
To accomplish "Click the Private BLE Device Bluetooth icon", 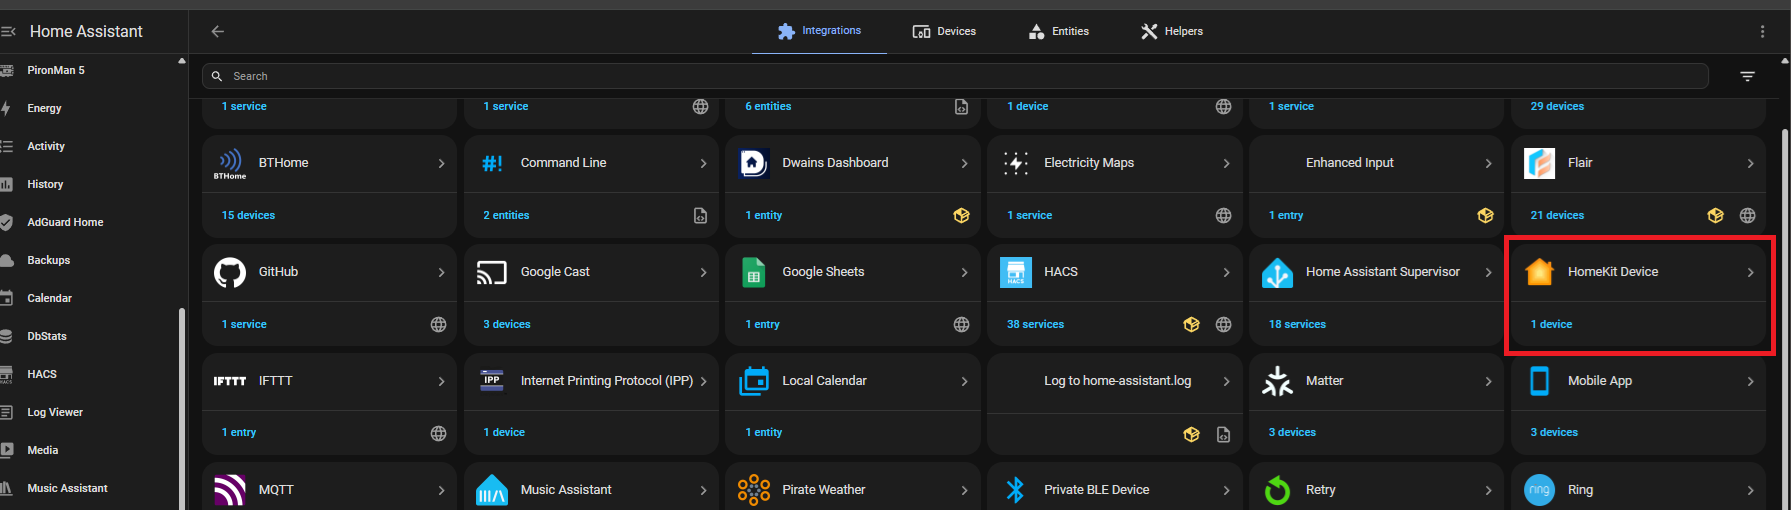I will point(1015,490).
